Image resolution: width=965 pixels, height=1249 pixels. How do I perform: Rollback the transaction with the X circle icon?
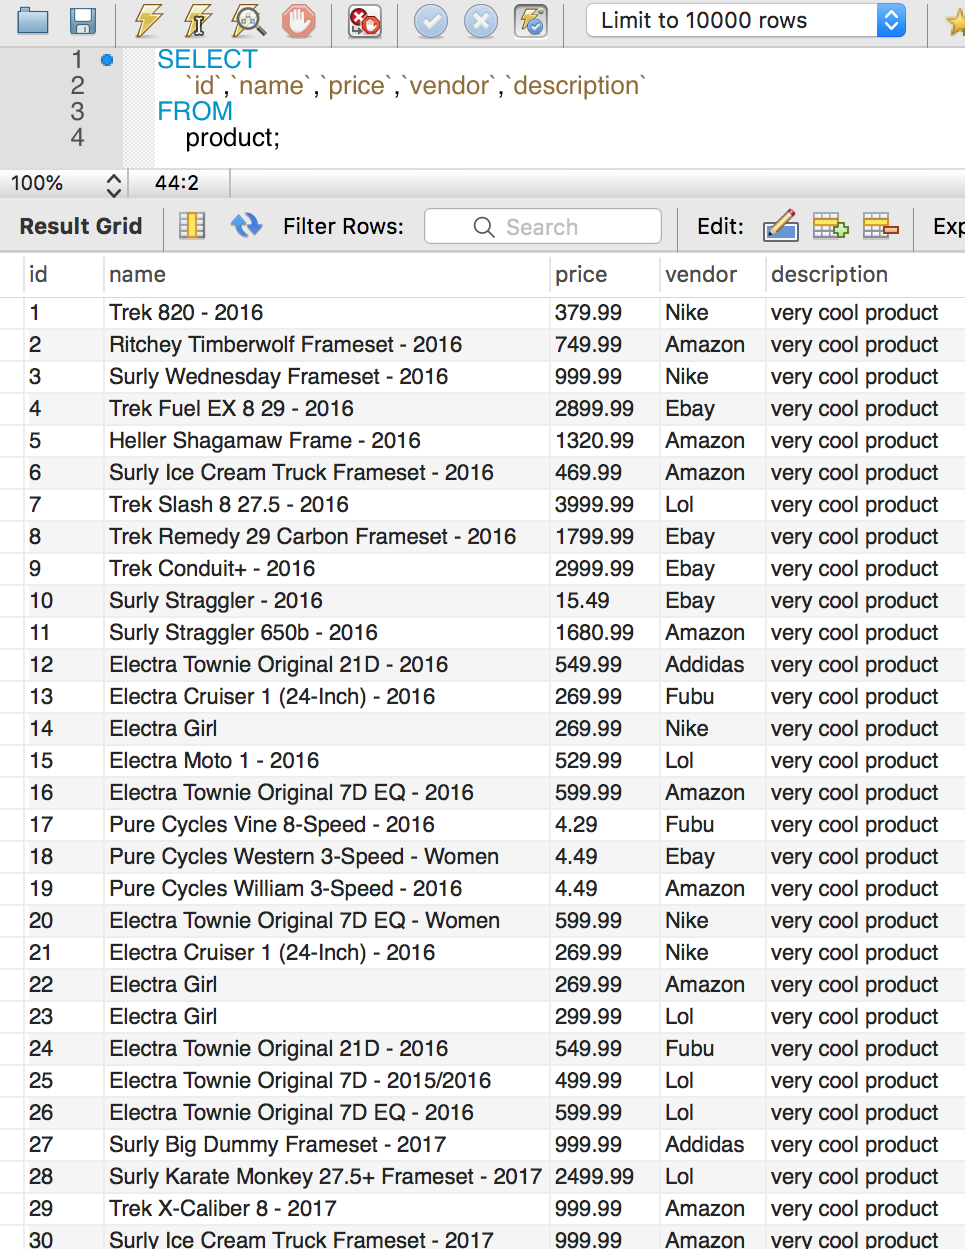pos(481,21)
